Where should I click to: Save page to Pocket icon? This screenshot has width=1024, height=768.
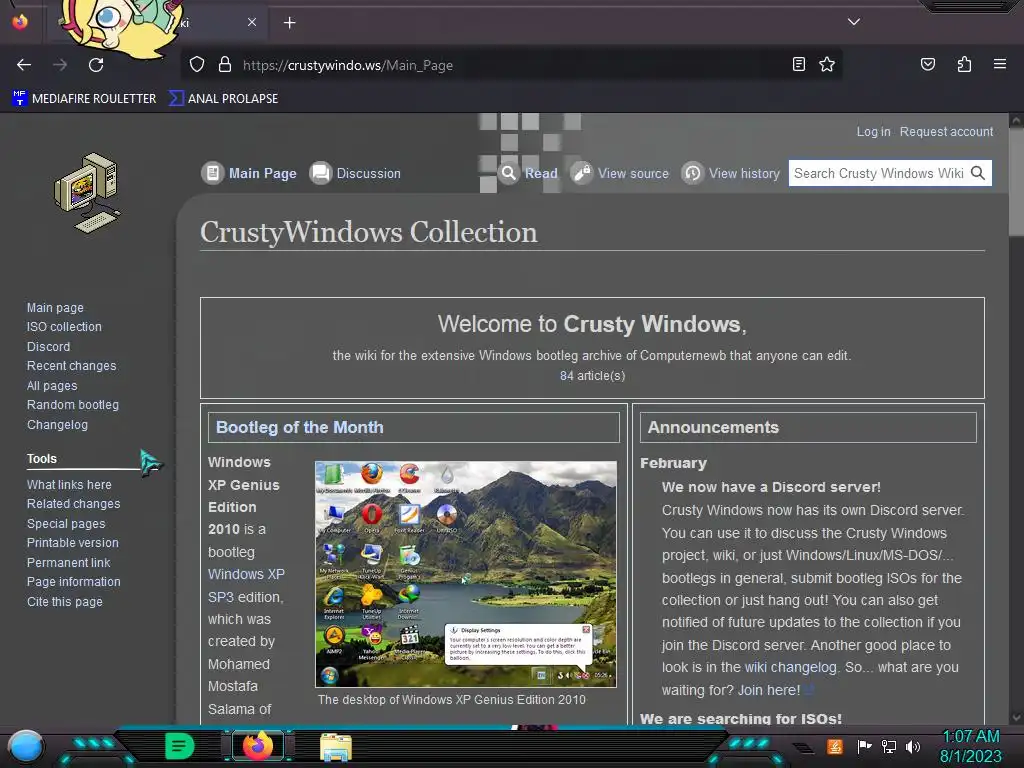click(927, 64)
